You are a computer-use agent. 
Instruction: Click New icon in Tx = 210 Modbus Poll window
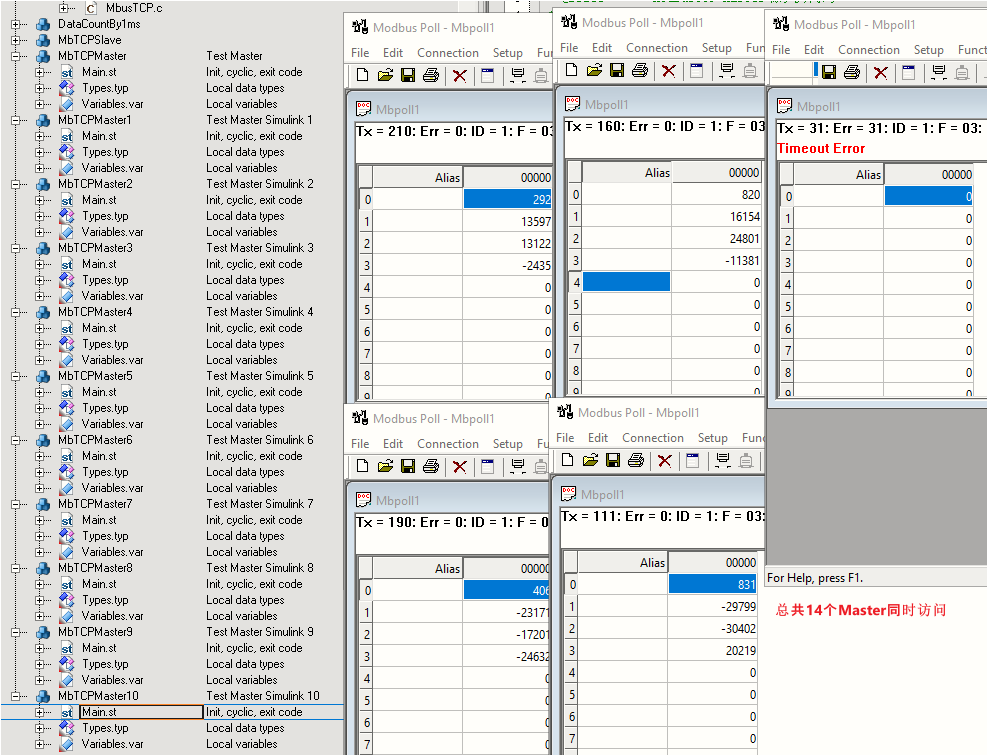[363, 76]
